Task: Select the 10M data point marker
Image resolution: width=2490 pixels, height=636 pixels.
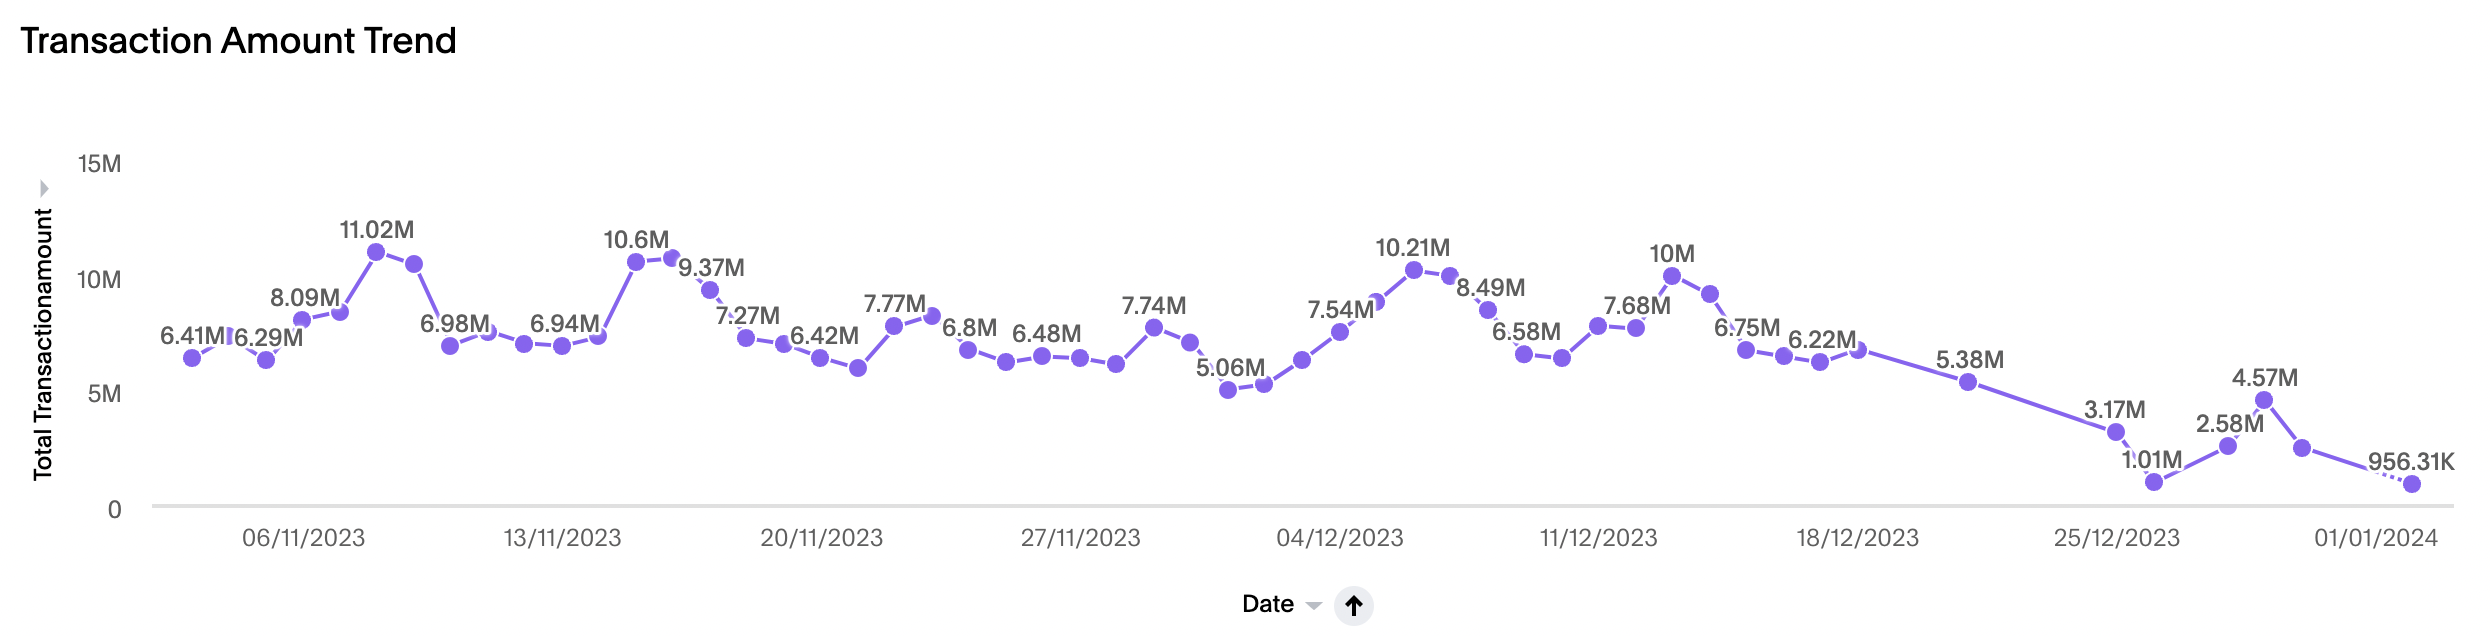Action: tap(1672, 276)
